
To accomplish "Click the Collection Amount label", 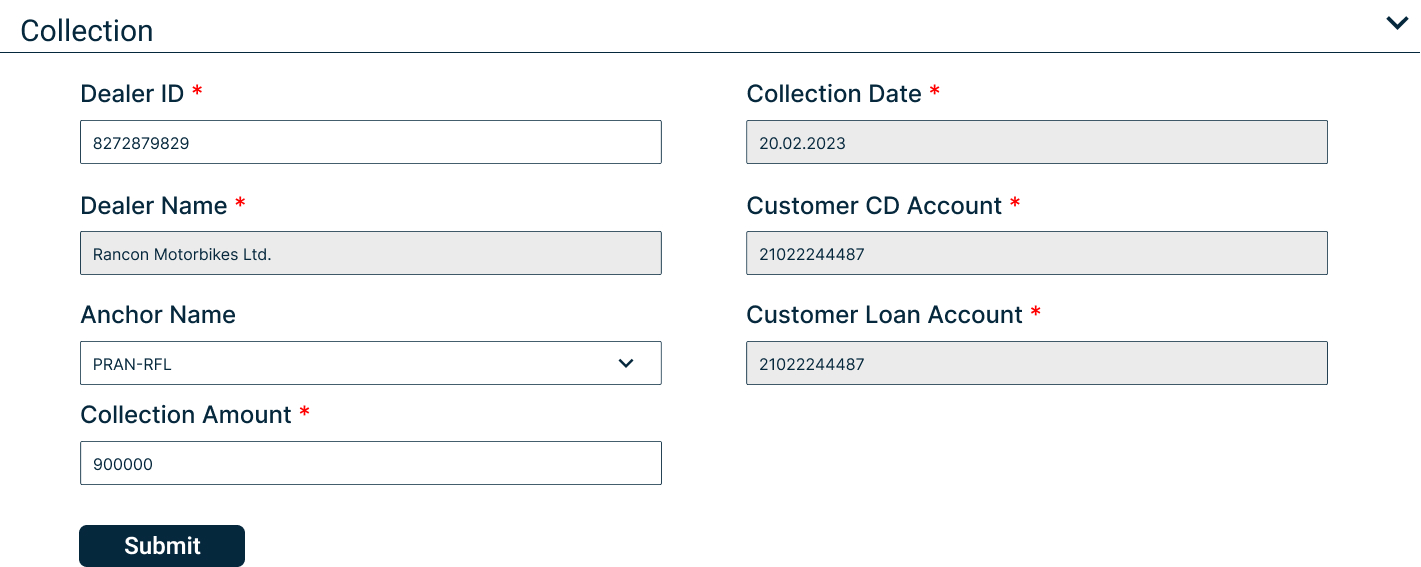I will pyautogui.click(x=186, y=415).
